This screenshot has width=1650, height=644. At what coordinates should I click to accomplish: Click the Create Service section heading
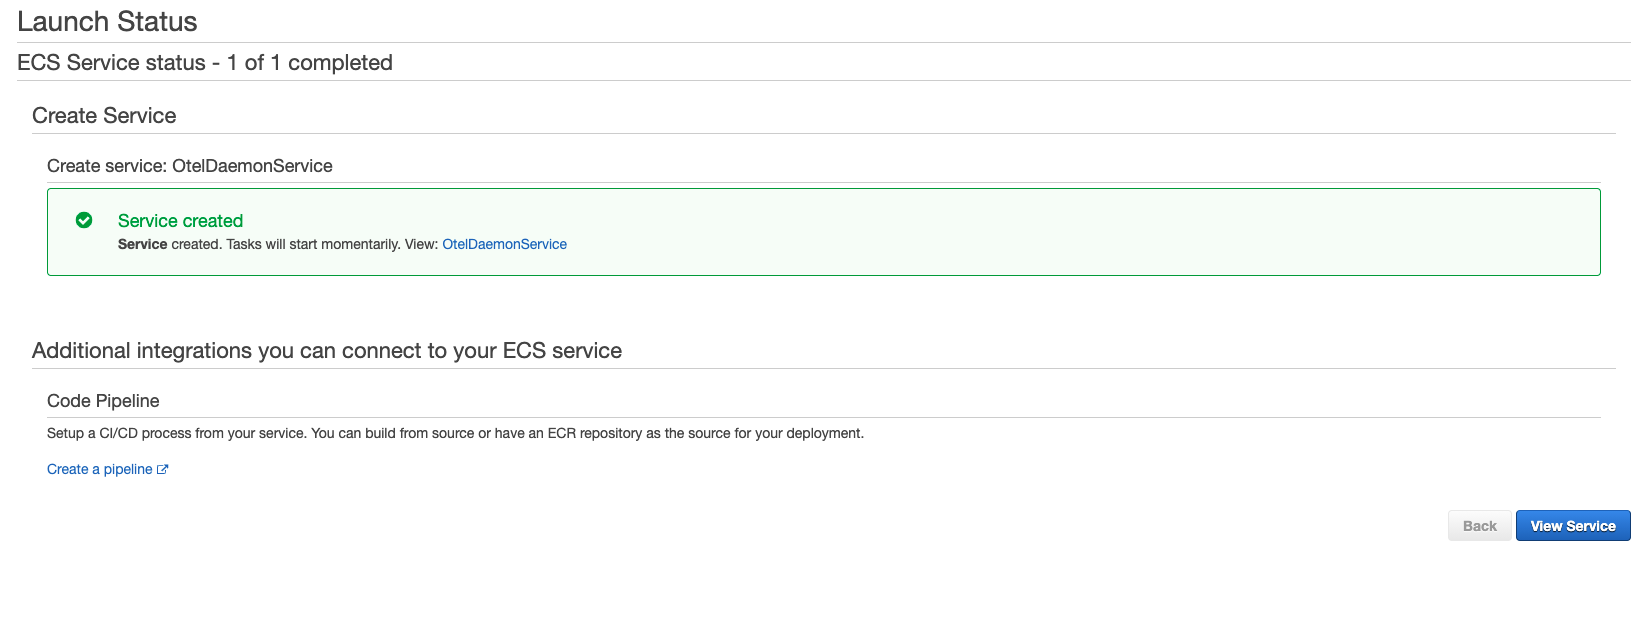coord(104,116)
